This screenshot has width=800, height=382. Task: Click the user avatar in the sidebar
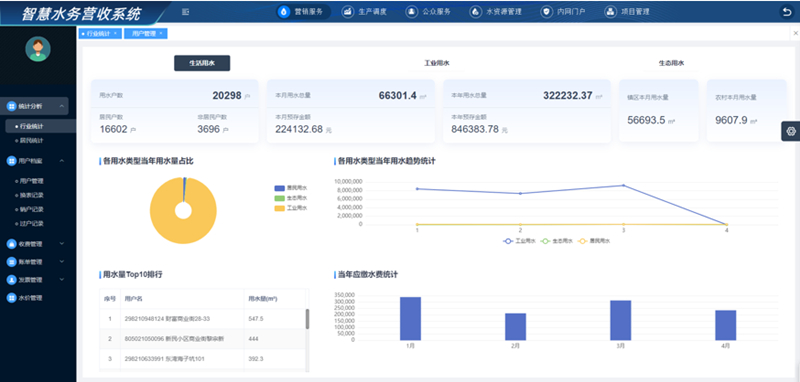click(38, 49)
